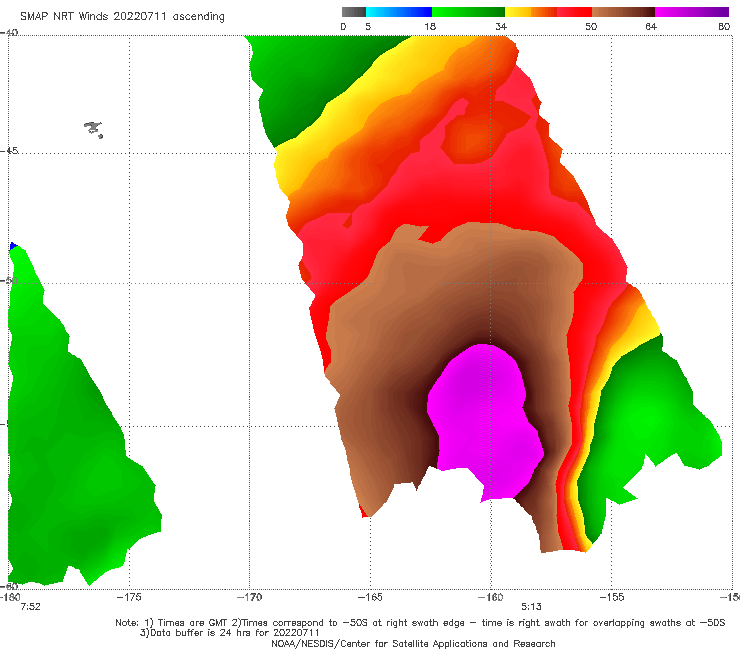This screenshot has height=650, width=740.
Task: Click the '-160' longitude axis label
Action: coord(491,597)
